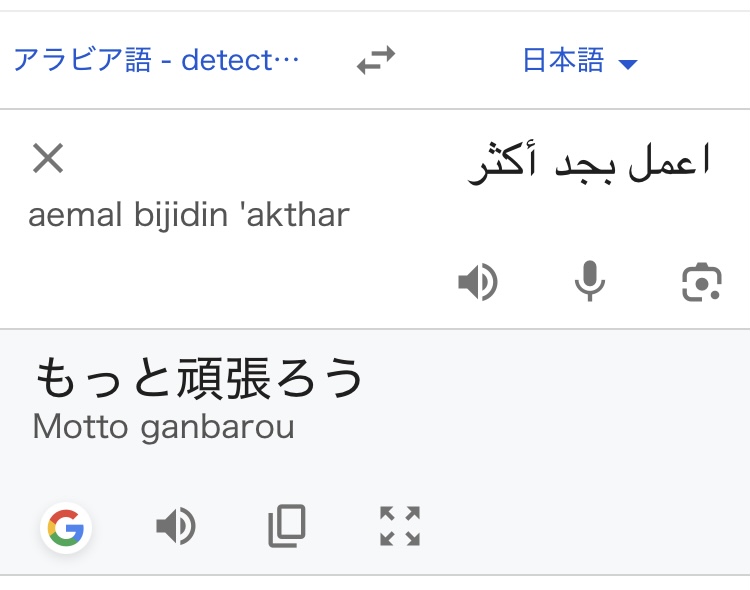Image resolution: width=750 pixels, height=590 pixels.
Task: Open the アラビア語 source language selector
Action: (156, 61)
